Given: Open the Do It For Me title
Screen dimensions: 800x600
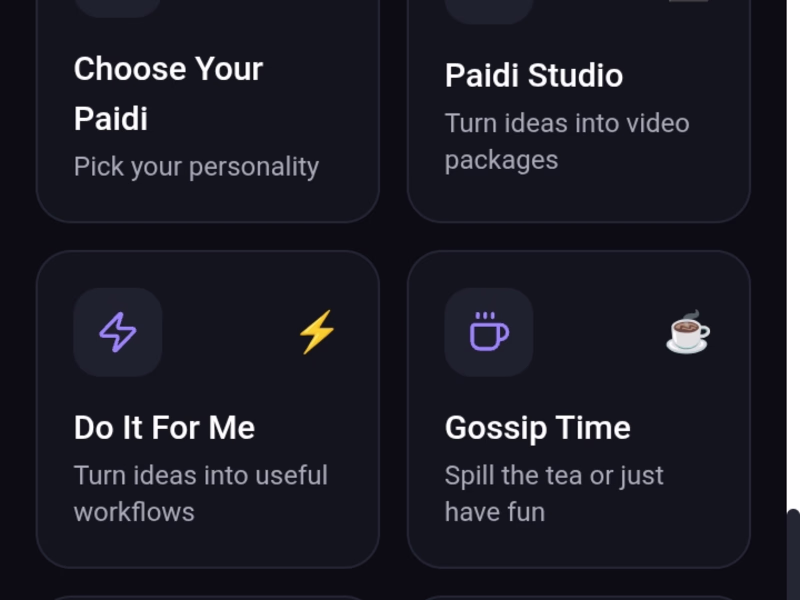Looking at the screenshot, I should (x=164, y=428).
